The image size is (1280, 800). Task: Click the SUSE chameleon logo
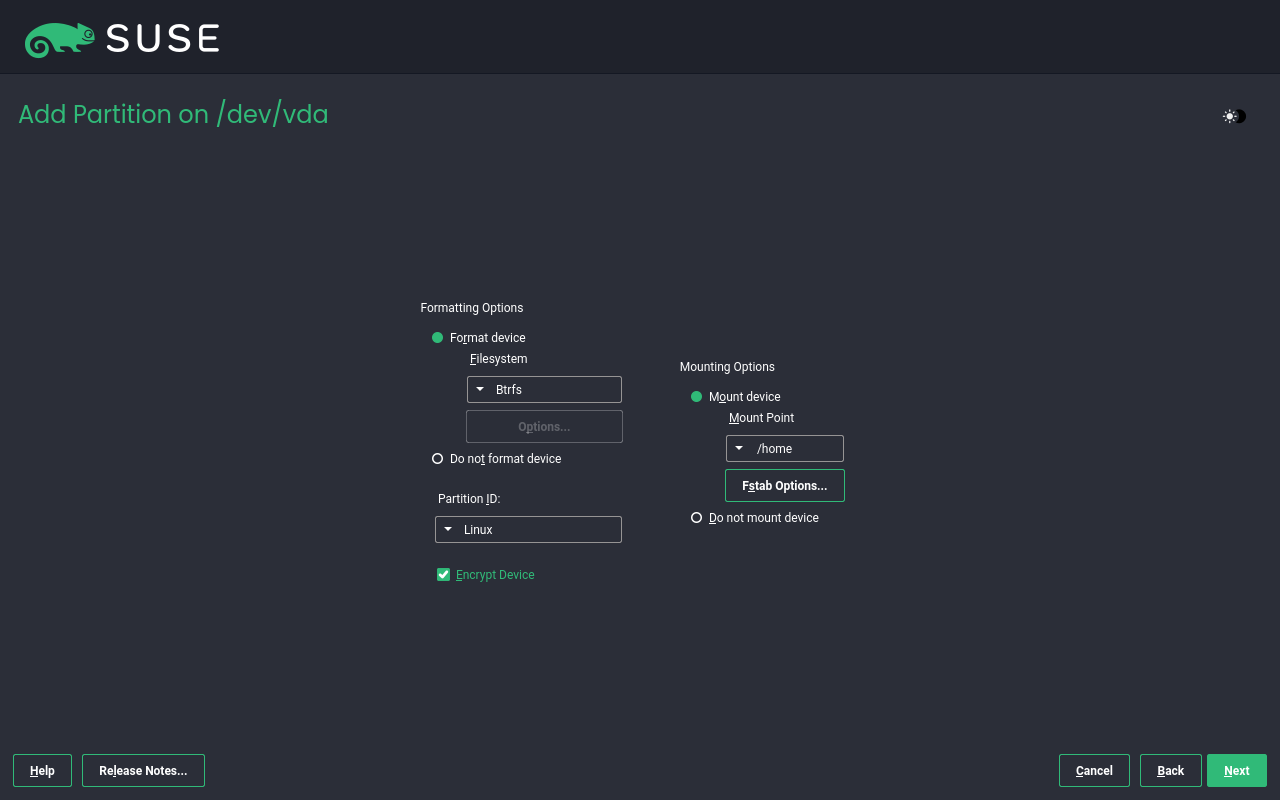point(60,39)
